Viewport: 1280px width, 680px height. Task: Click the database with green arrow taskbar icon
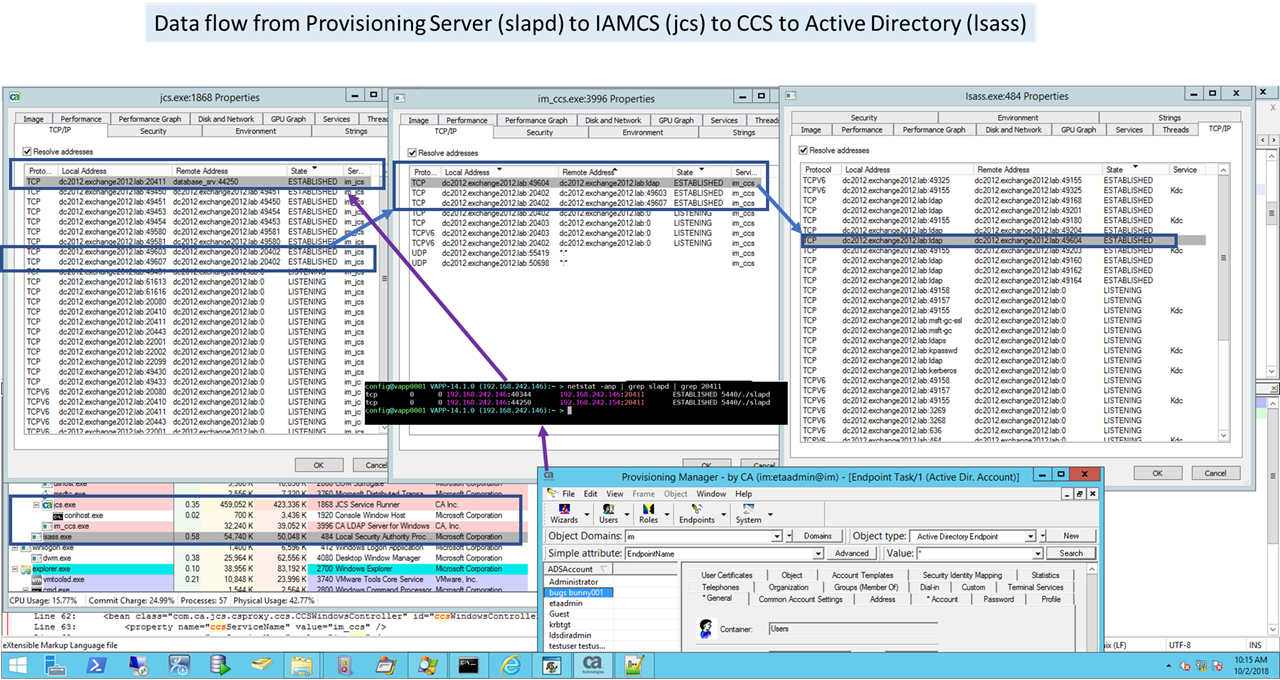click(220, 664)
